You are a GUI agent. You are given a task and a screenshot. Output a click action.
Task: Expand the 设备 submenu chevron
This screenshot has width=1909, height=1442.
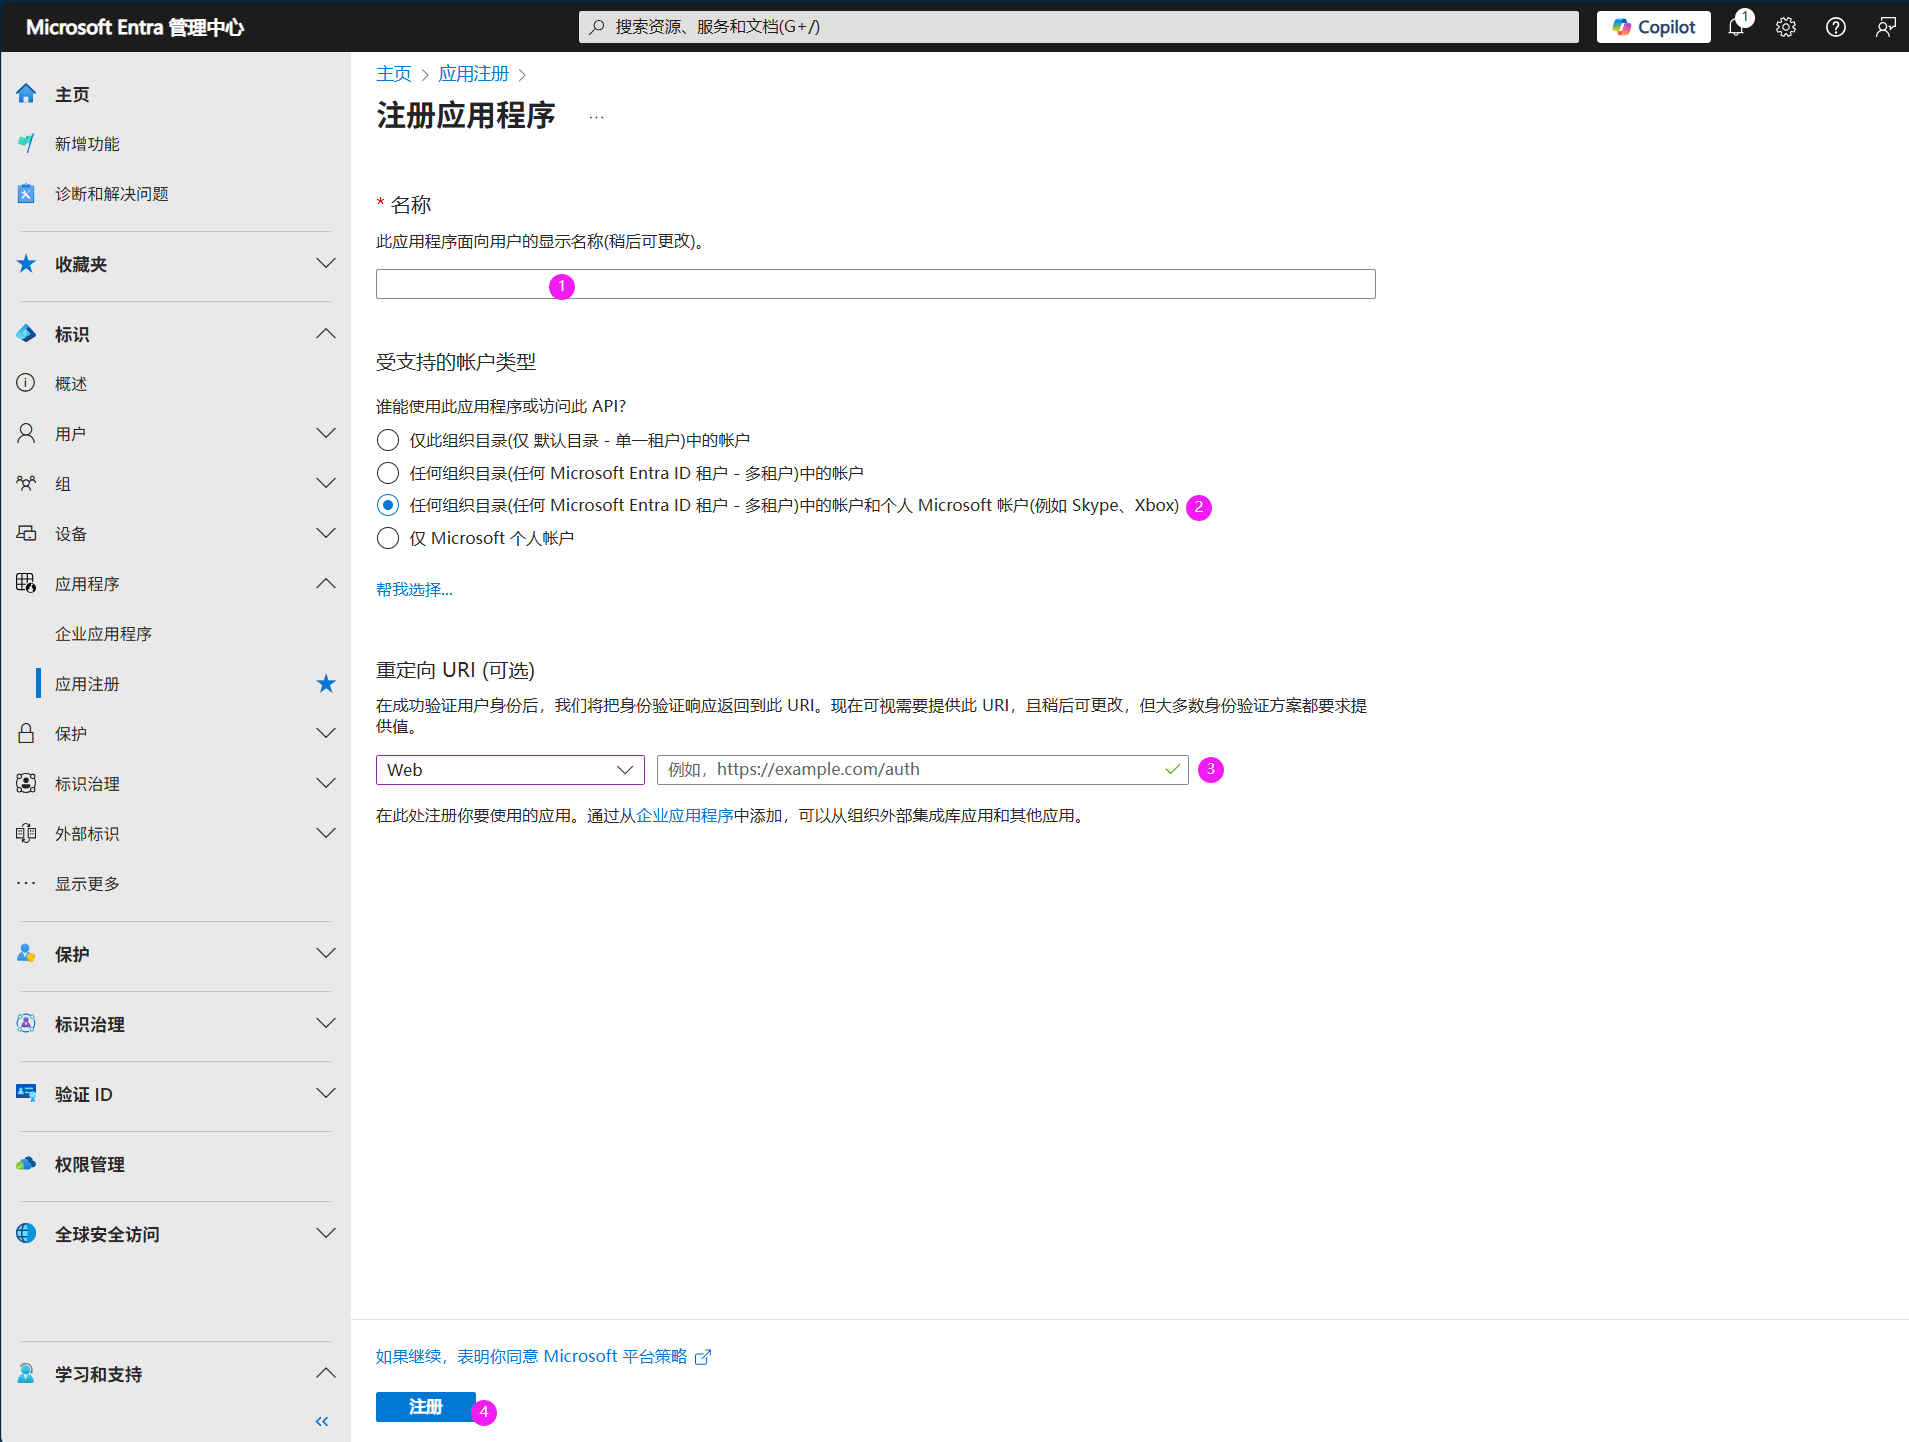pyautogui.click(x=326, y=534)
